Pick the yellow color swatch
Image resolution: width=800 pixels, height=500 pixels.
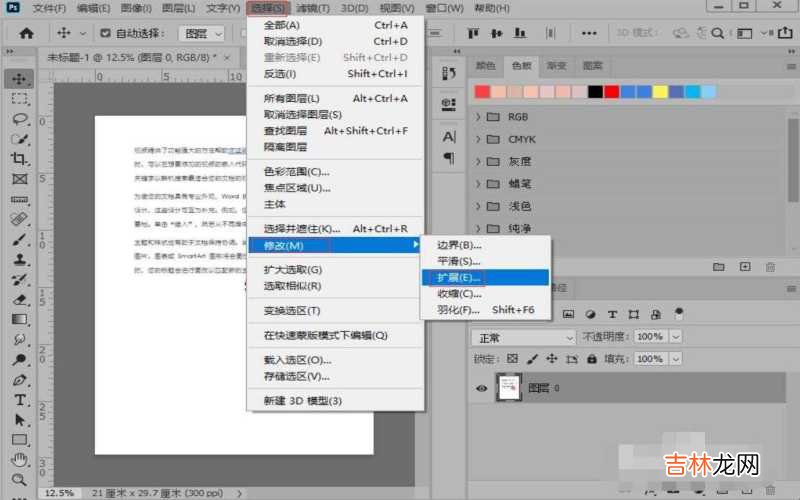click(660, 92)
